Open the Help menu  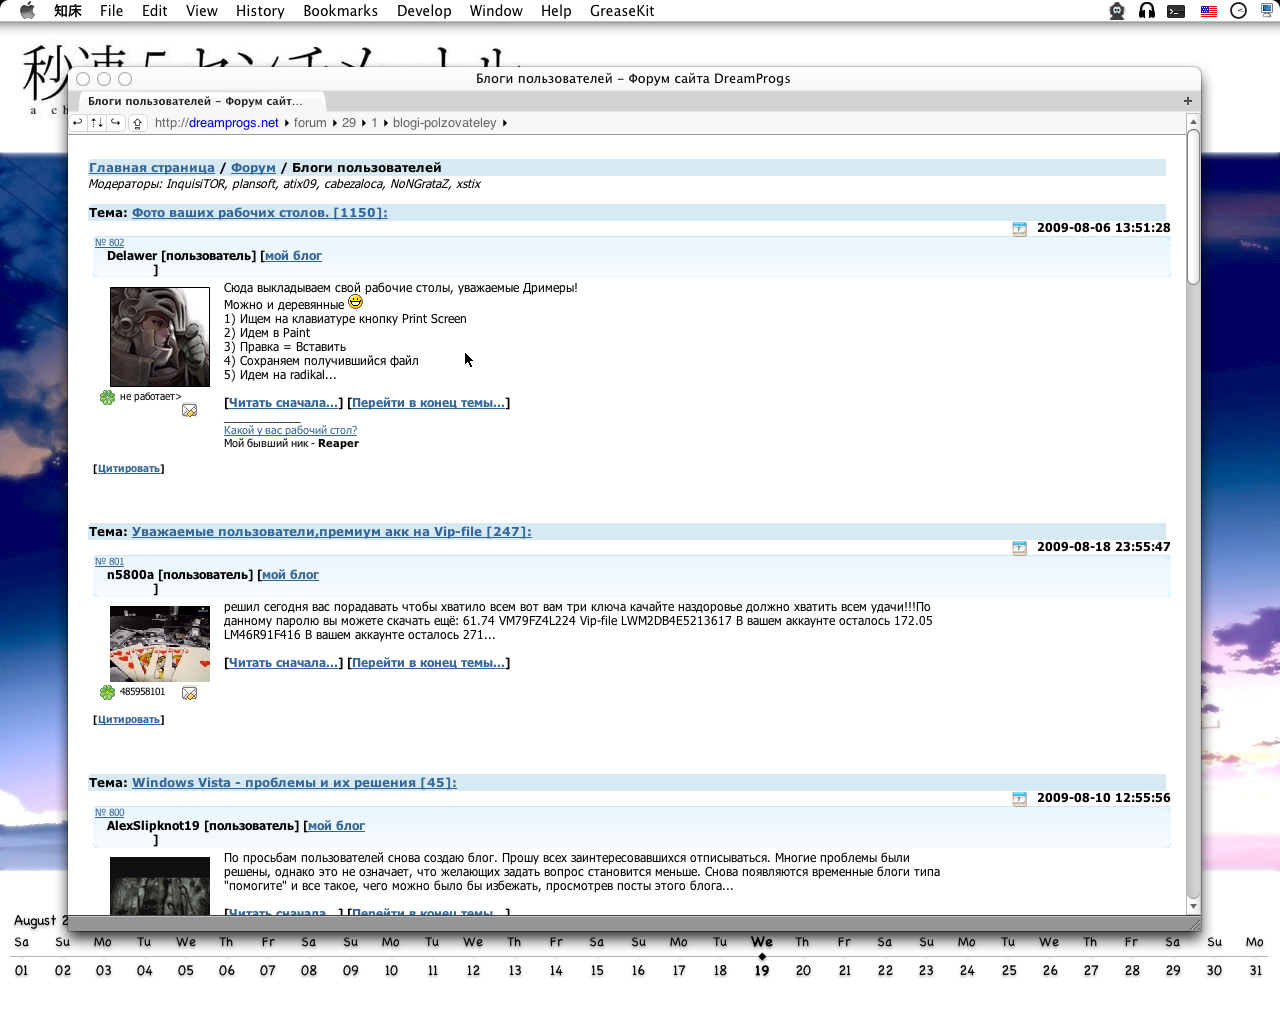click(556, 11)
